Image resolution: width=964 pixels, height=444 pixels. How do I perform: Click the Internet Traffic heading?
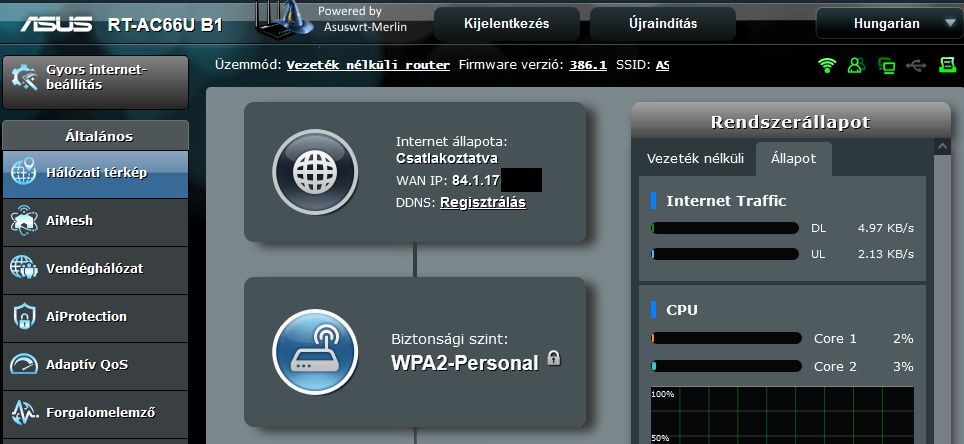click(x=726, y=201)
